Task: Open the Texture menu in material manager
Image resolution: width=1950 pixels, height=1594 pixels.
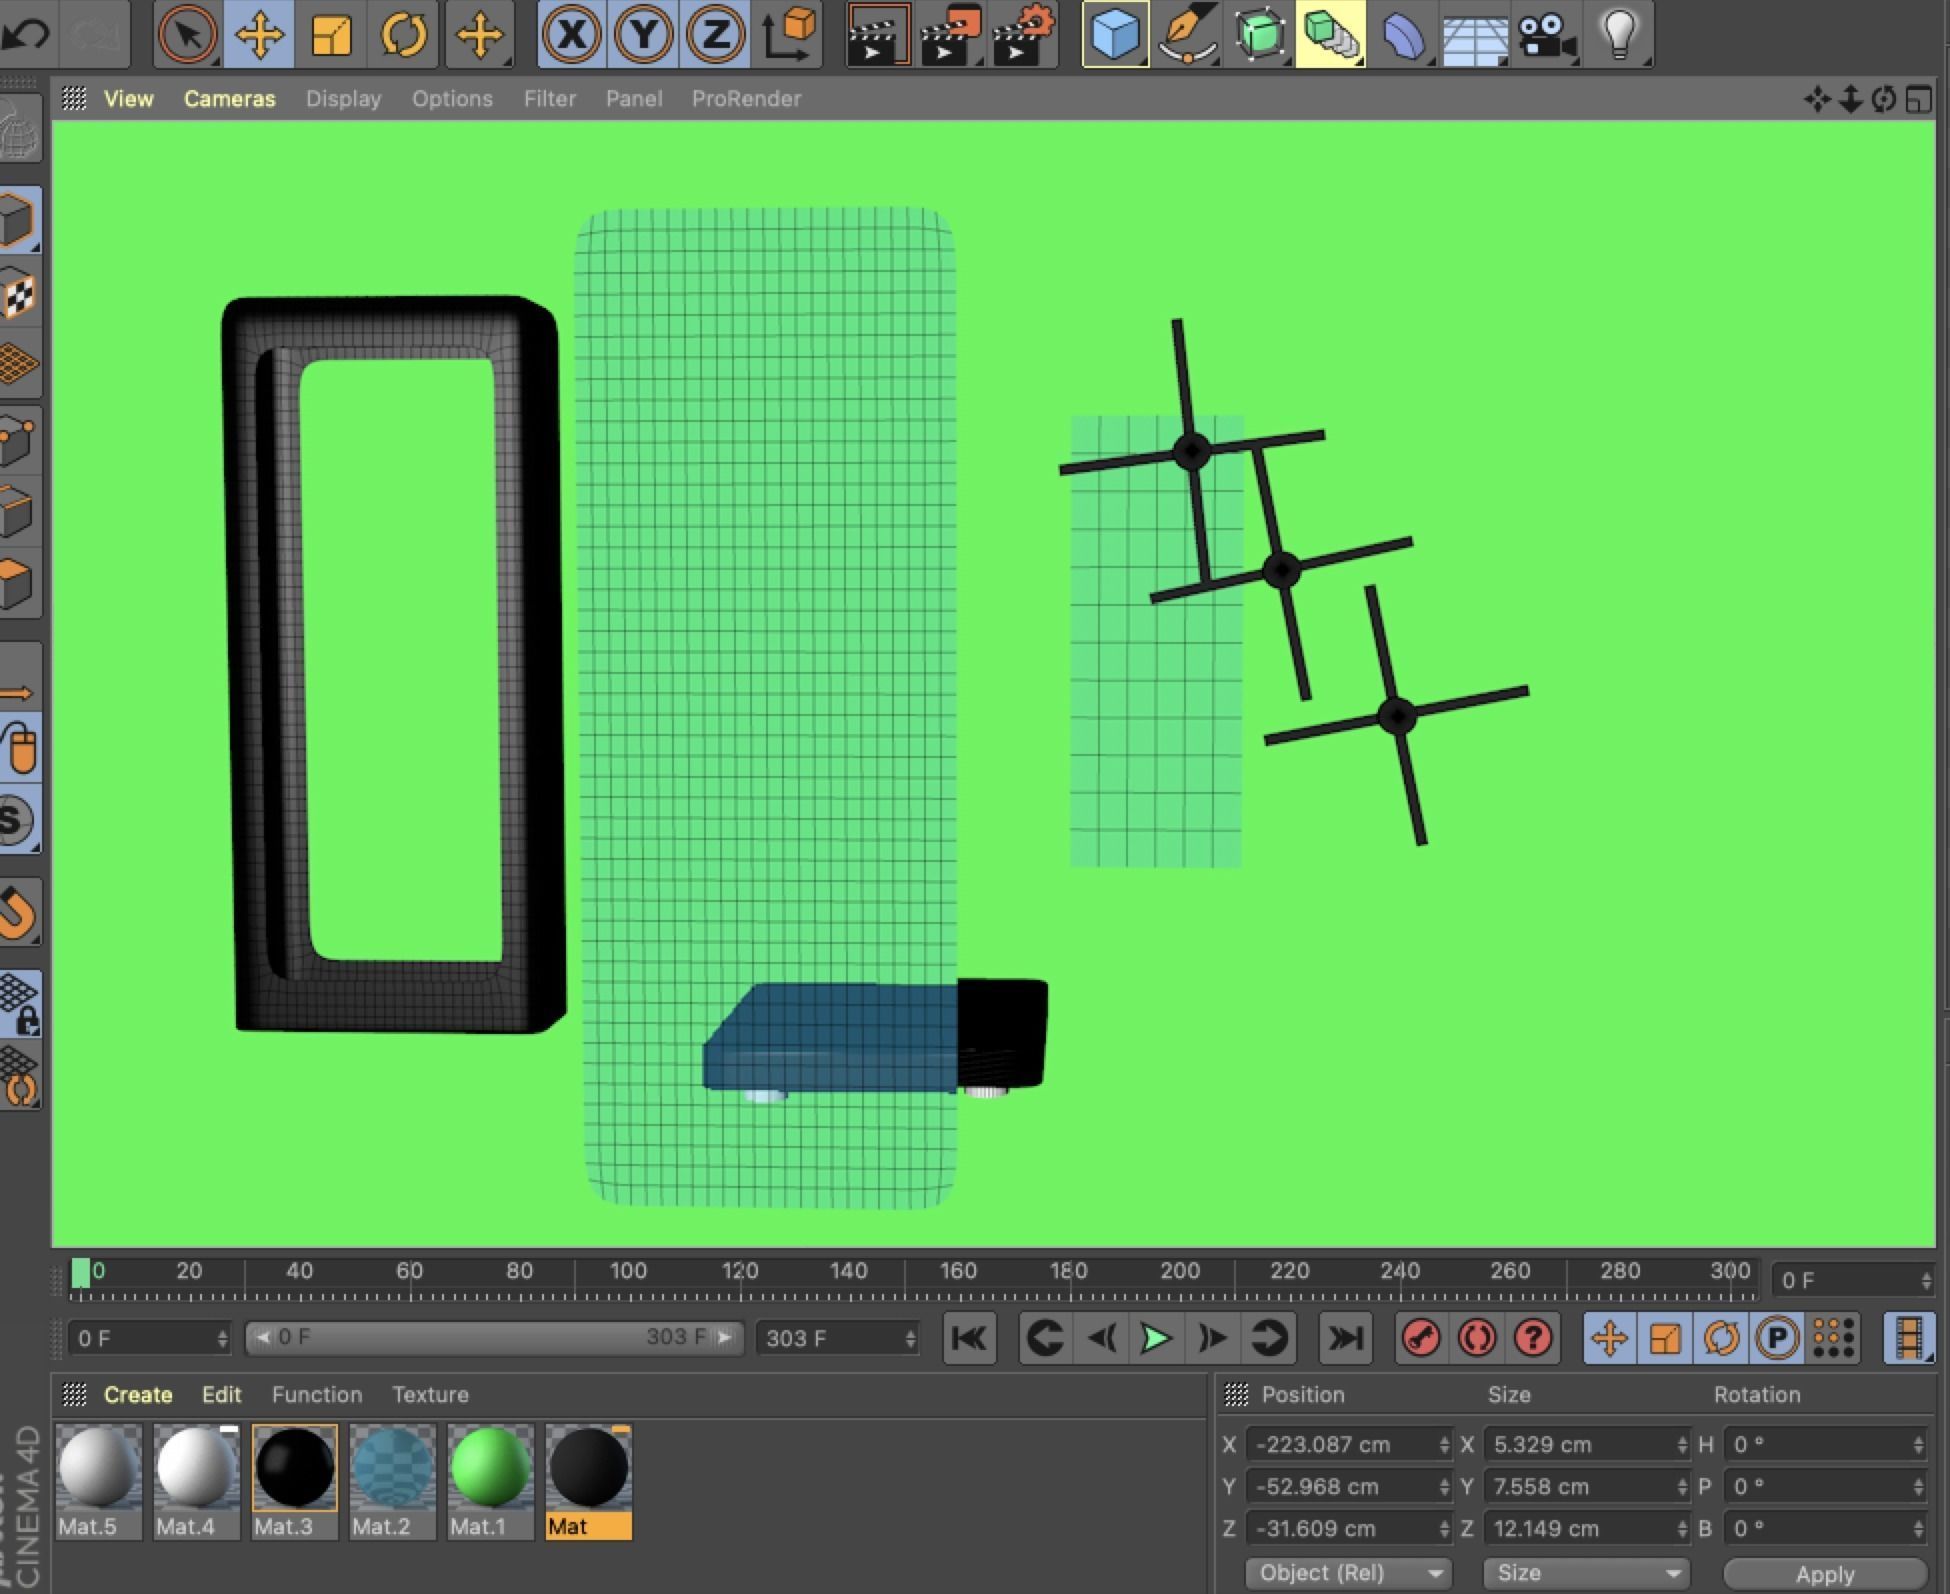Action: [x=430, y=1394]
